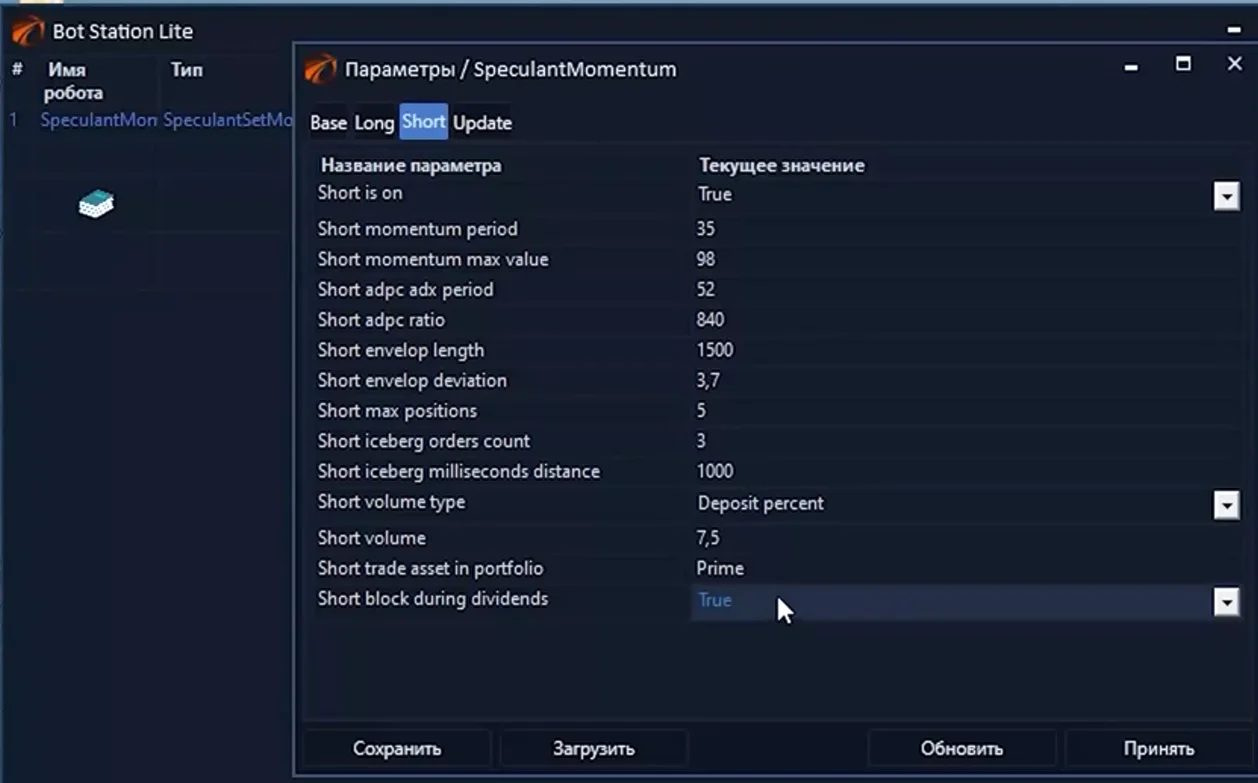Click the Название параметра column header

[411, 165]
